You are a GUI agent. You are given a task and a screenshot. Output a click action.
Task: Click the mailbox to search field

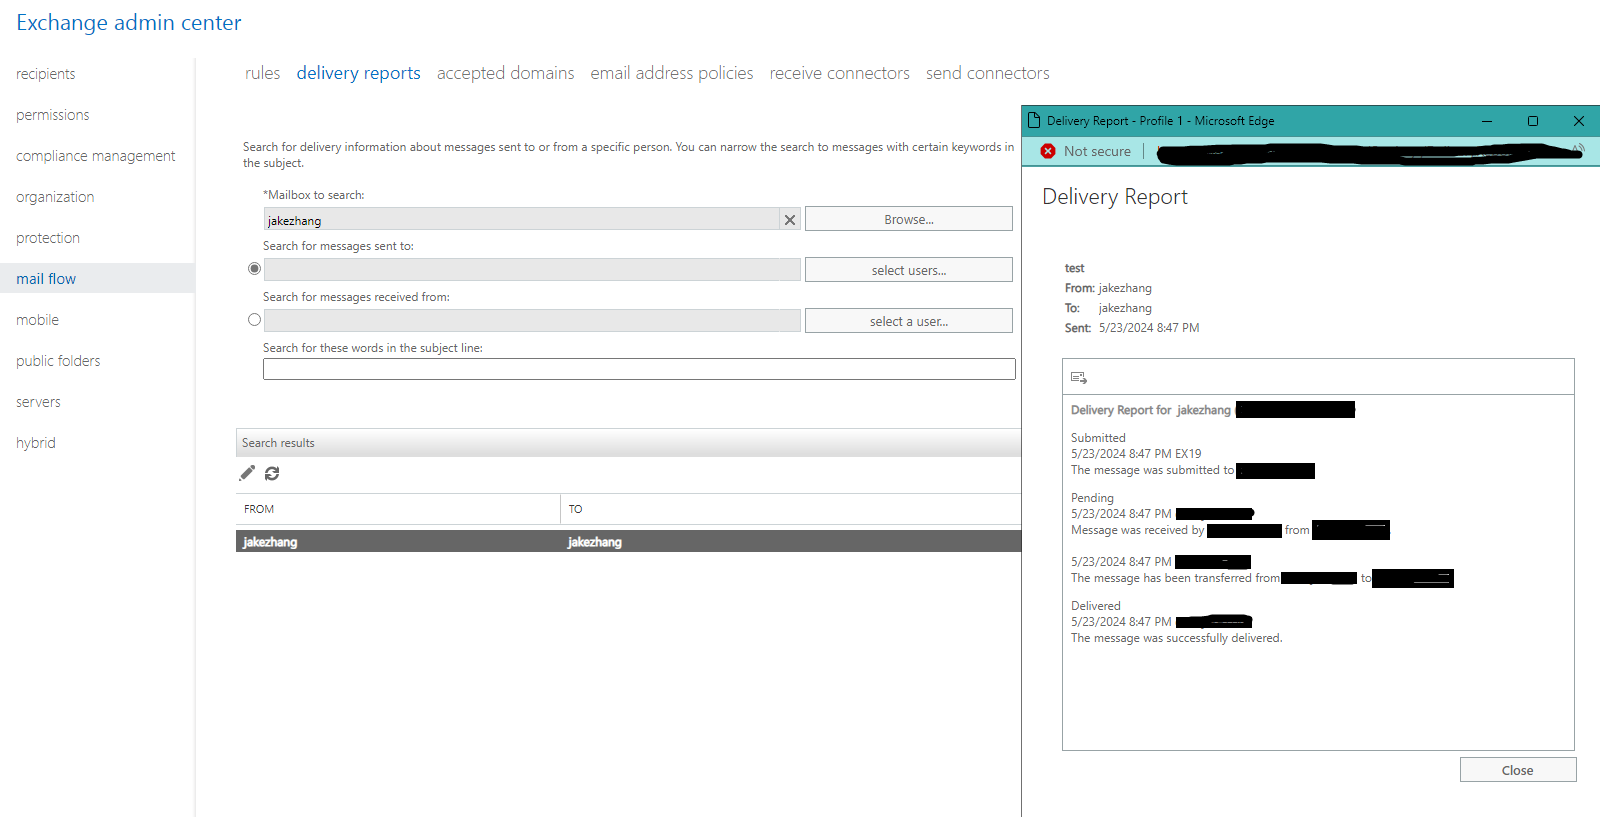(x=522, y=220)
